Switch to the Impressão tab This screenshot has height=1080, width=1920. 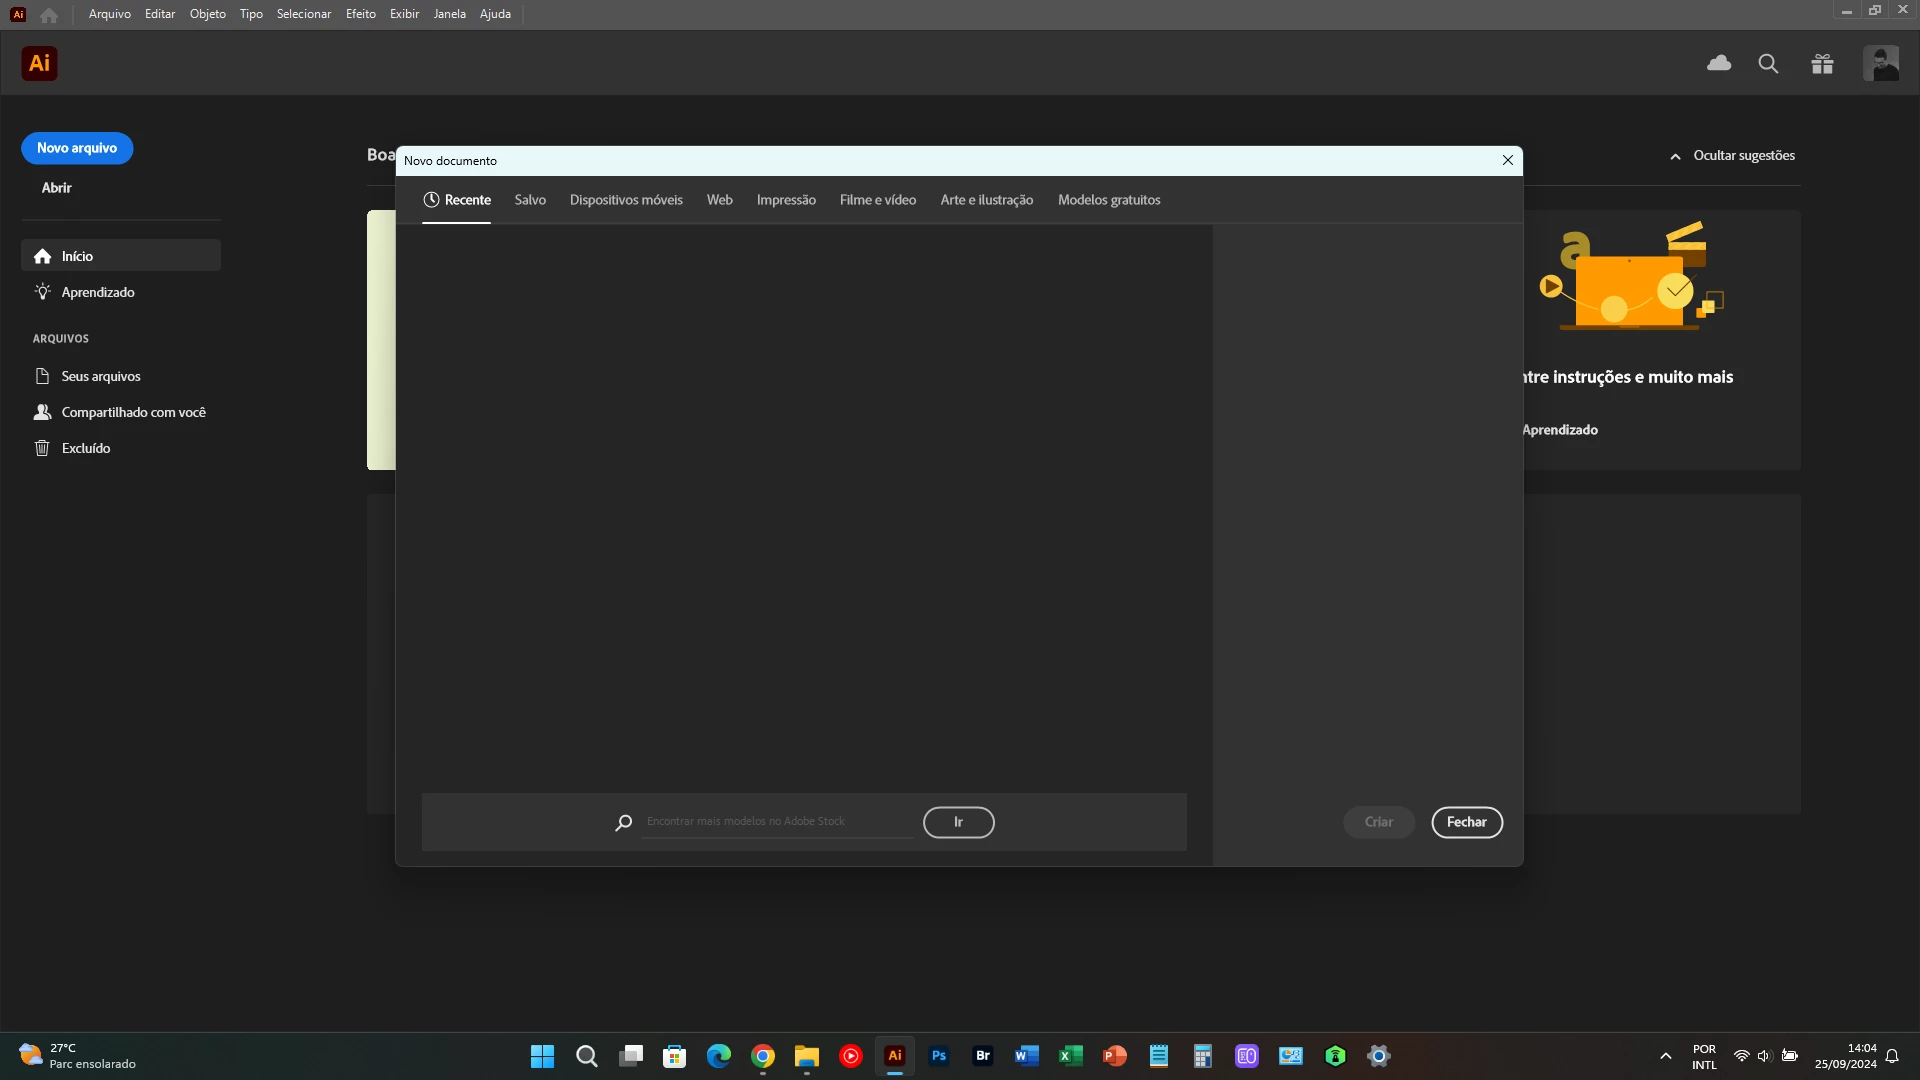click(x=786, y=200)
